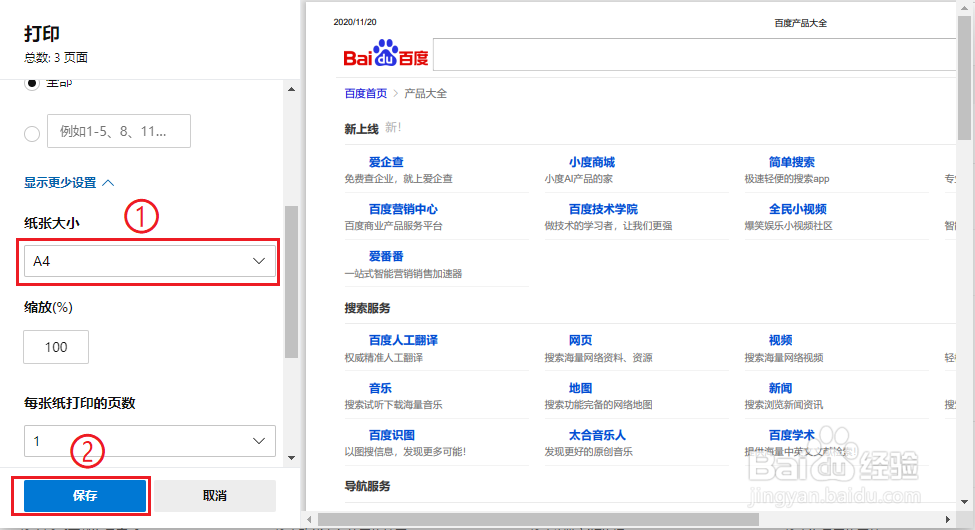Image resolution: width=975 pixels, height=530 pixels.
Task: Click the settings panel vertical scrollbar thumb
Action: click(291, 282)
